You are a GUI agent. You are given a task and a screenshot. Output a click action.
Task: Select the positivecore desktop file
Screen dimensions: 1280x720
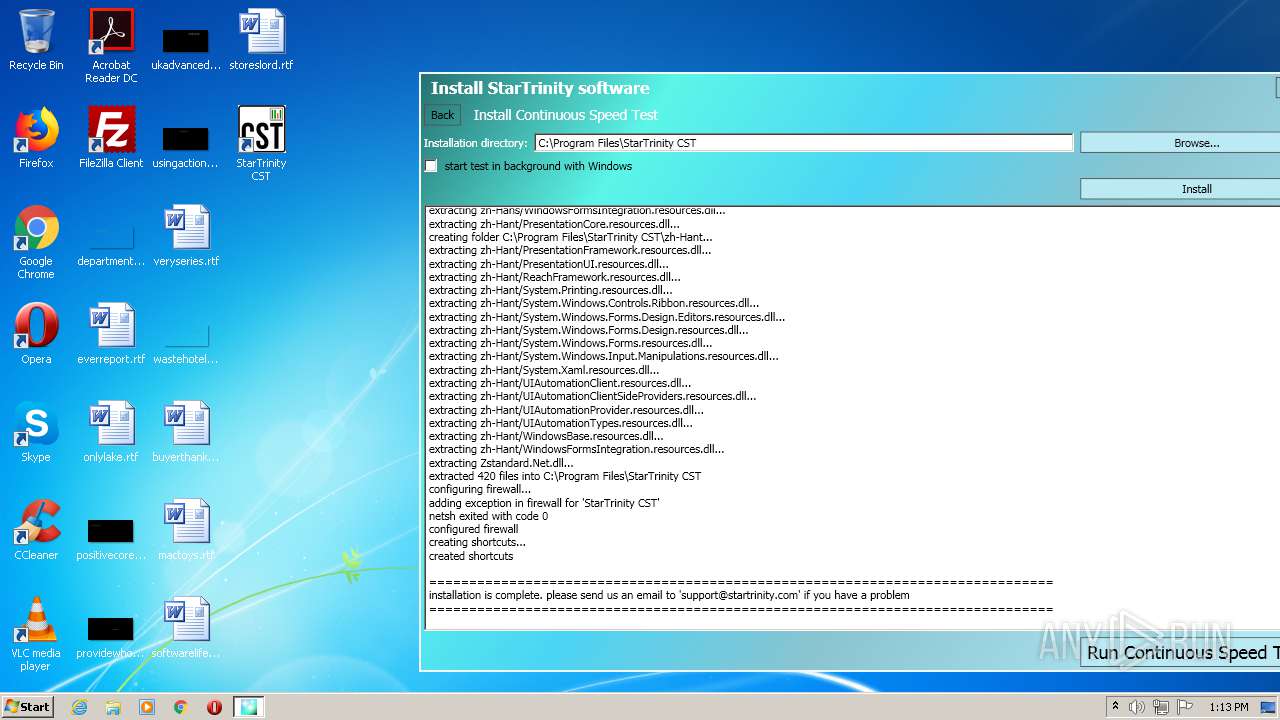(x=111, y=540)
